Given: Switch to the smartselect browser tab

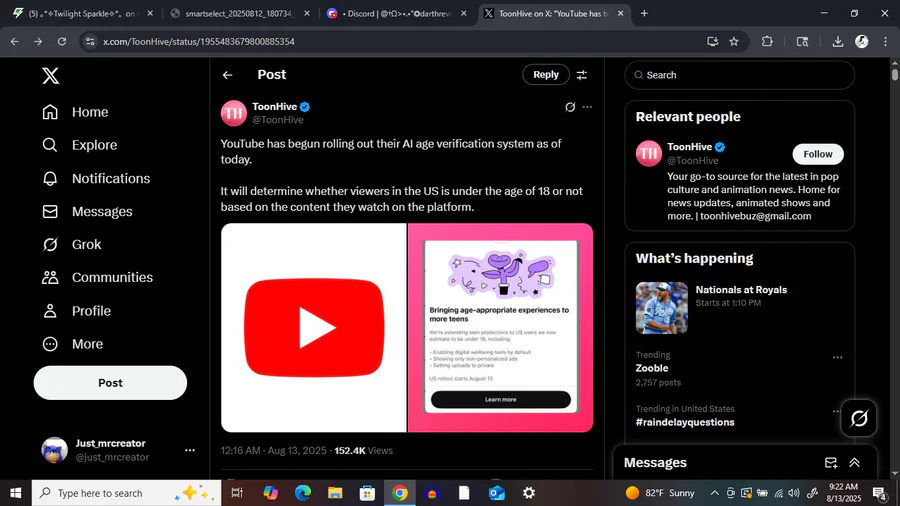Looking at the screenshot, I should point(239,13).
